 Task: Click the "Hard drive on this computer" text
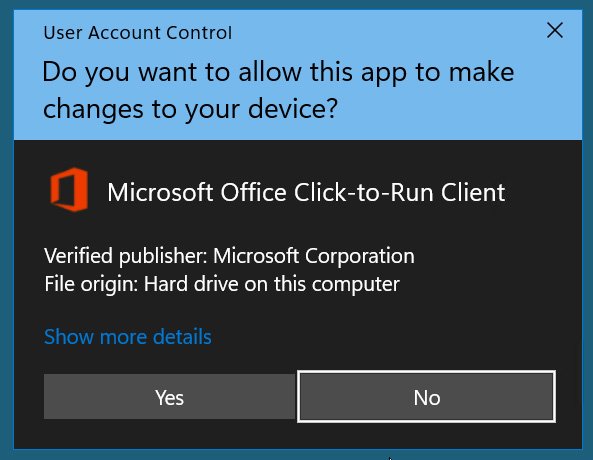click(272, 284)
